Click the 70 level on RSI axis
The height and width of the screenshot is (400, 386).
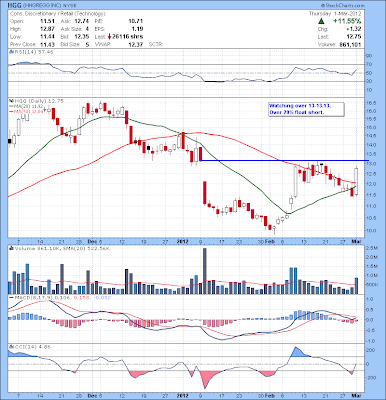[370, 64]
